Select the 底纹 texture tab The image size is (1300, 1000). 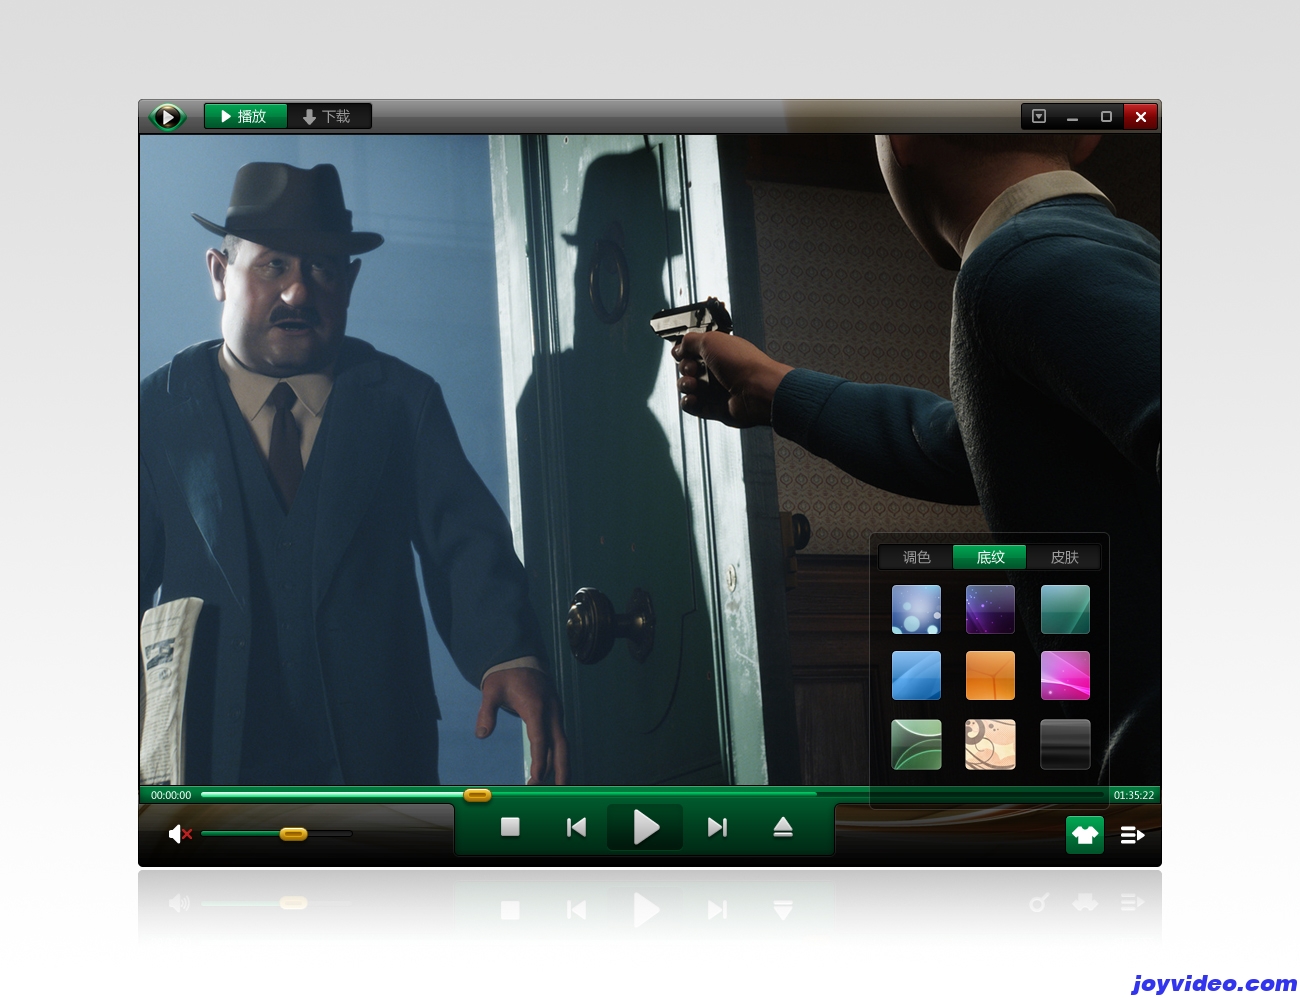coord(990,557)
